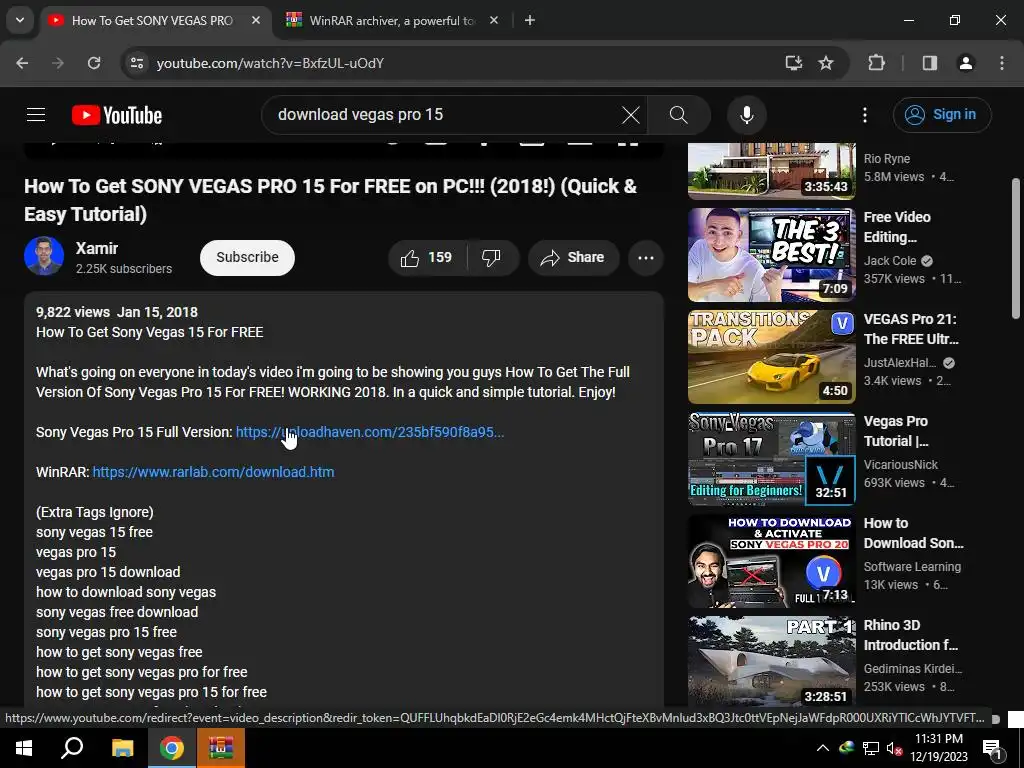Reload the page with the refresh icon
This screenshot has width=1024, height=768.
94,63
